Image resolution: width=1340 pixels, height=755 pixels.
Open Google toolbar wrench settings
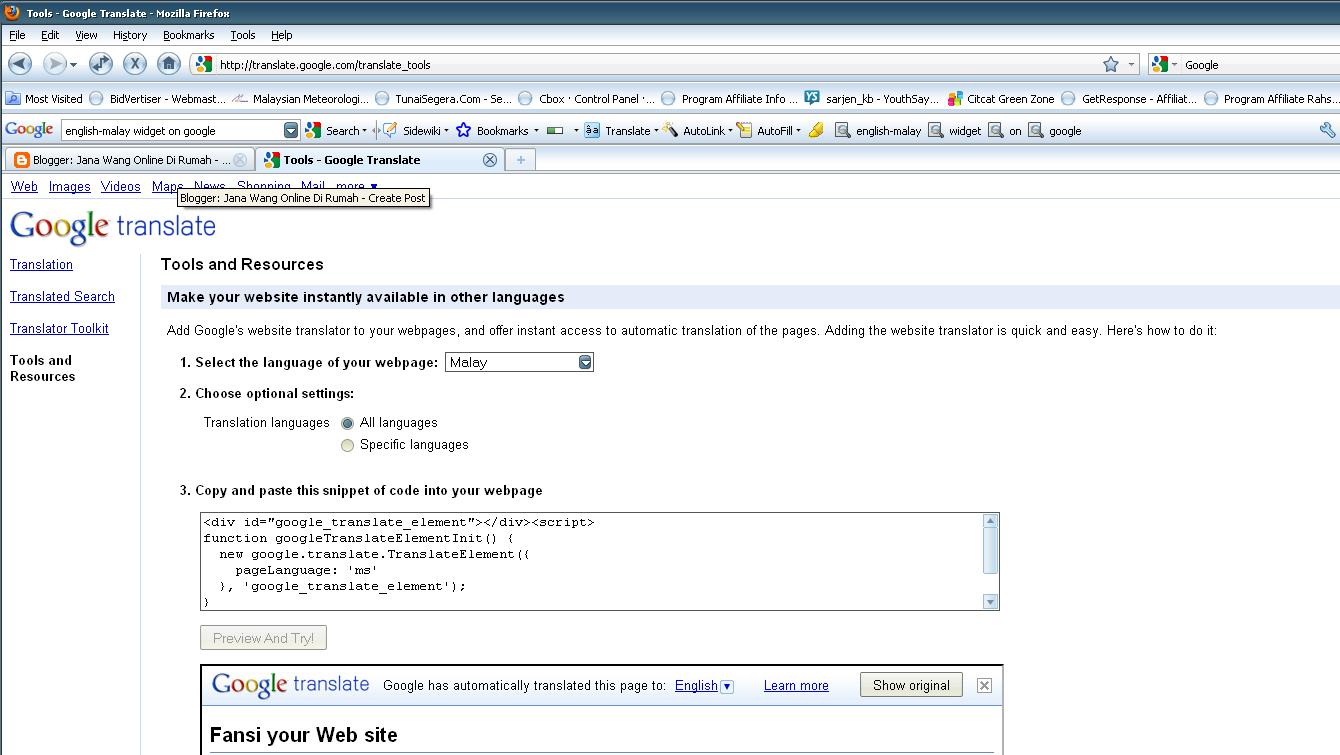coord(1327,130)
